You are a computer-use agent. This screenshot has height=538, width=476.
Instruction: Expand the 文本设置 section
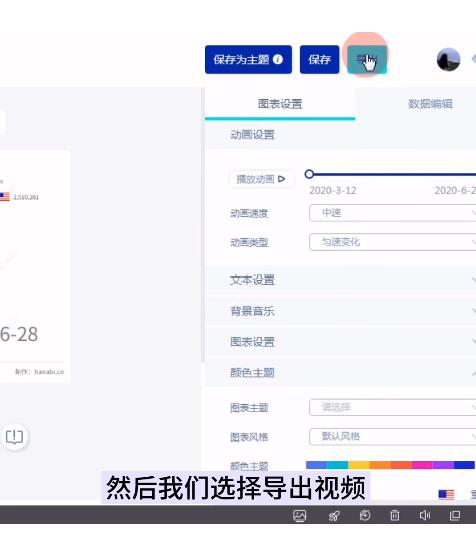click(340, 280)
